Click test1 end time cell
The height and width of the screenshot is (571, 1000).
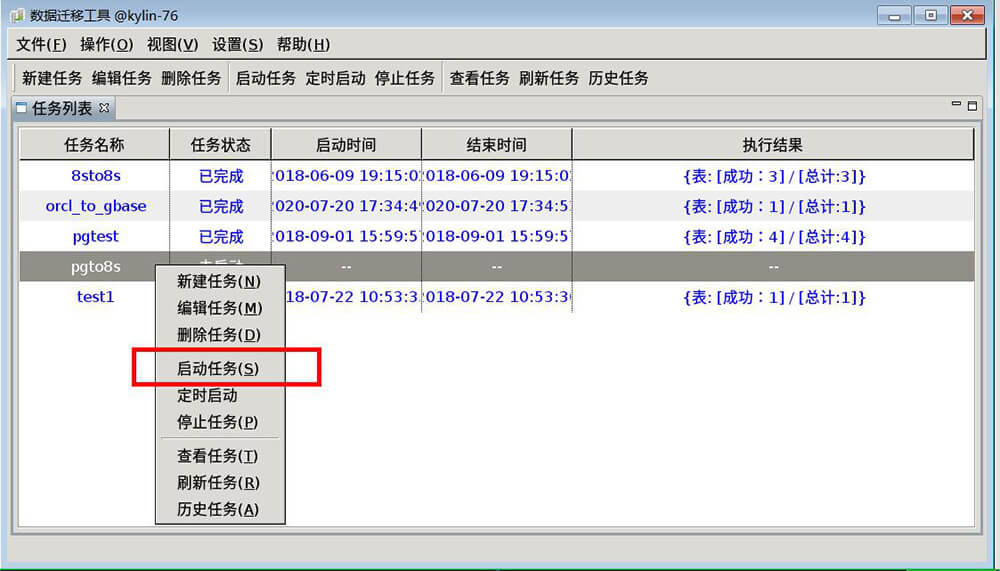point(497,297)
